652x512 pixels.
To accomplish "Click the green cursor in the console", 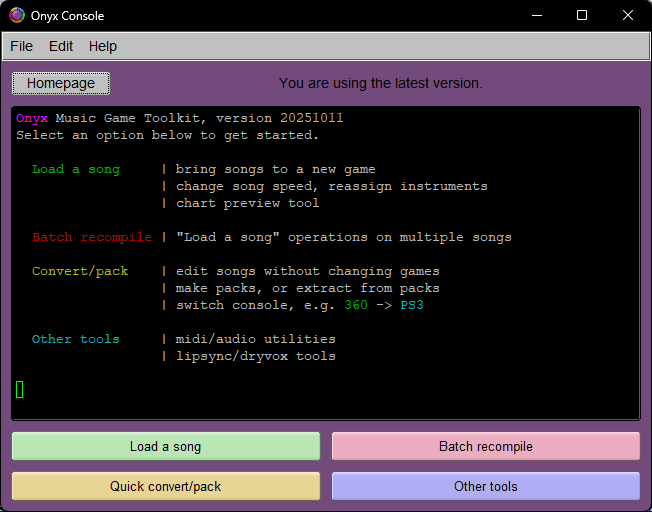I will pyautogui.click(x=20, y=389).
